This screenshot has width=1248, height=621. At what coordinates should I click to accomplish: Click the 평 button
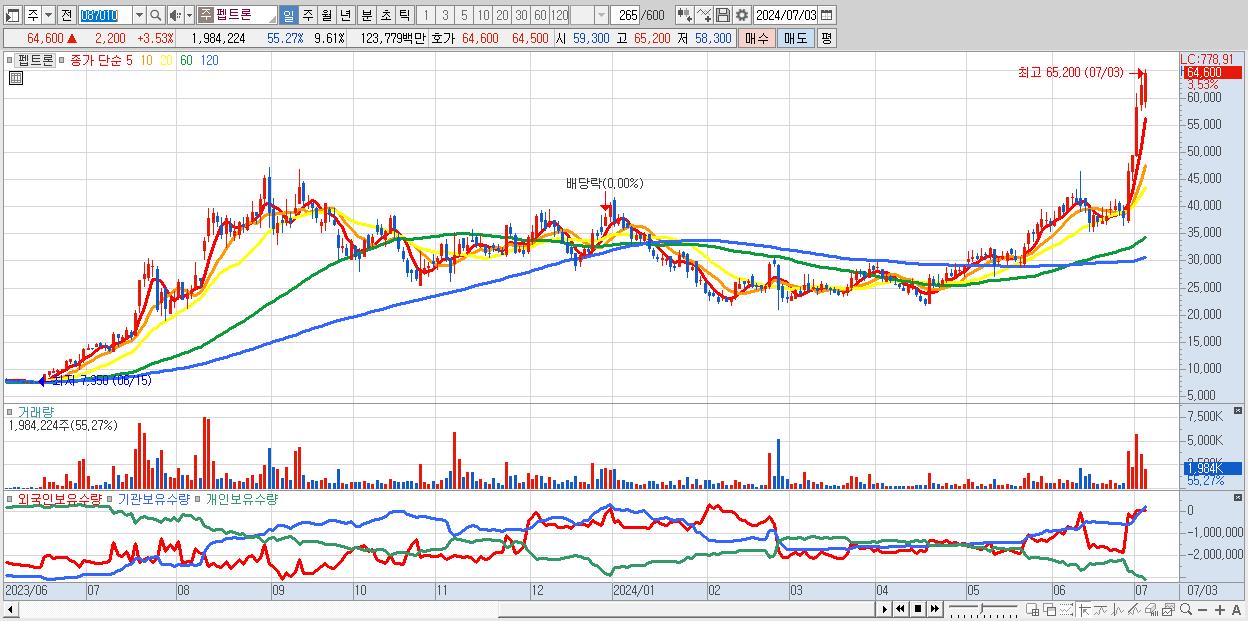click(826, 38)
